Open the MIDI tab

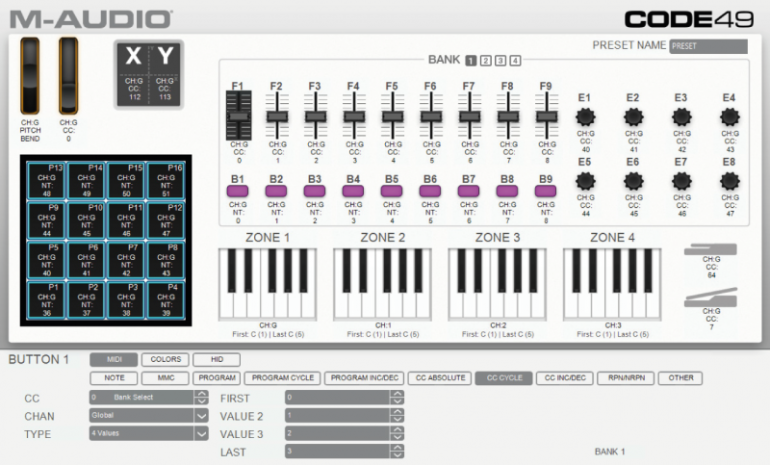point(114,359)
